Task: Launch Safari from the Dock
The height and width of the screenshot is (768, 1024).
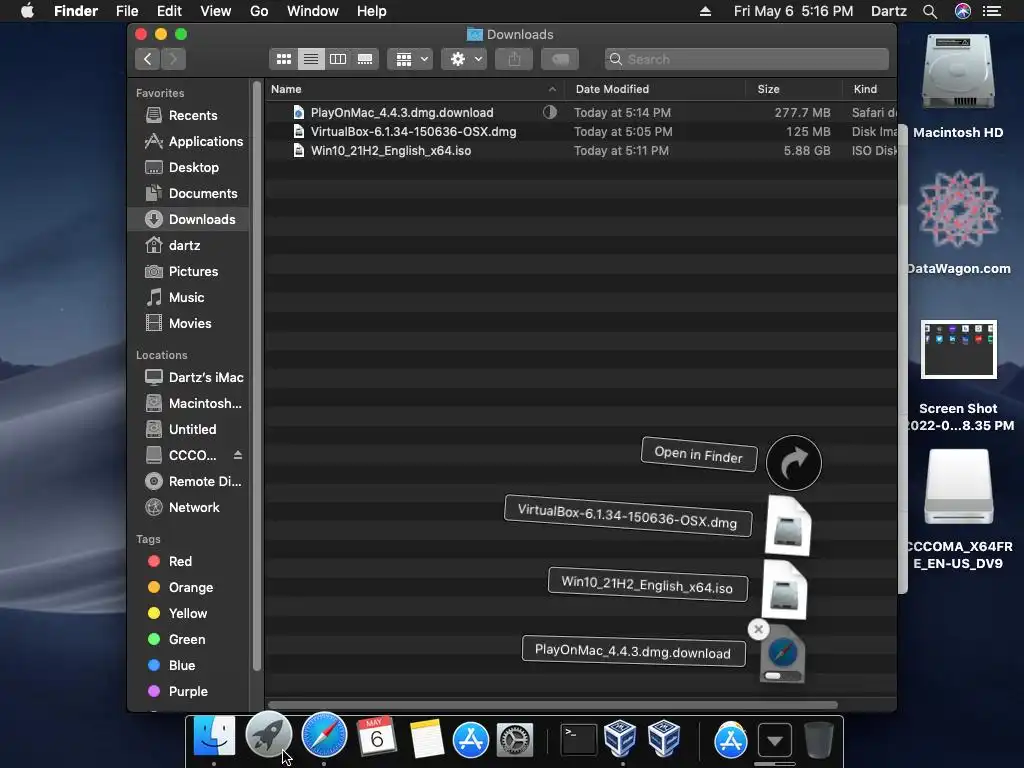Action: [x=324, y=735]
